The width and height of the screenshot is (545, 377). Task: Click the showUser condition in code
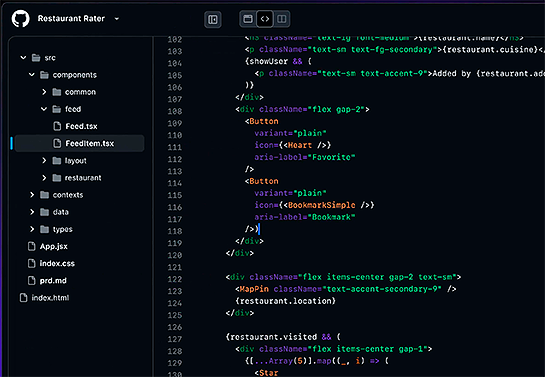click(x=269, y=62)
